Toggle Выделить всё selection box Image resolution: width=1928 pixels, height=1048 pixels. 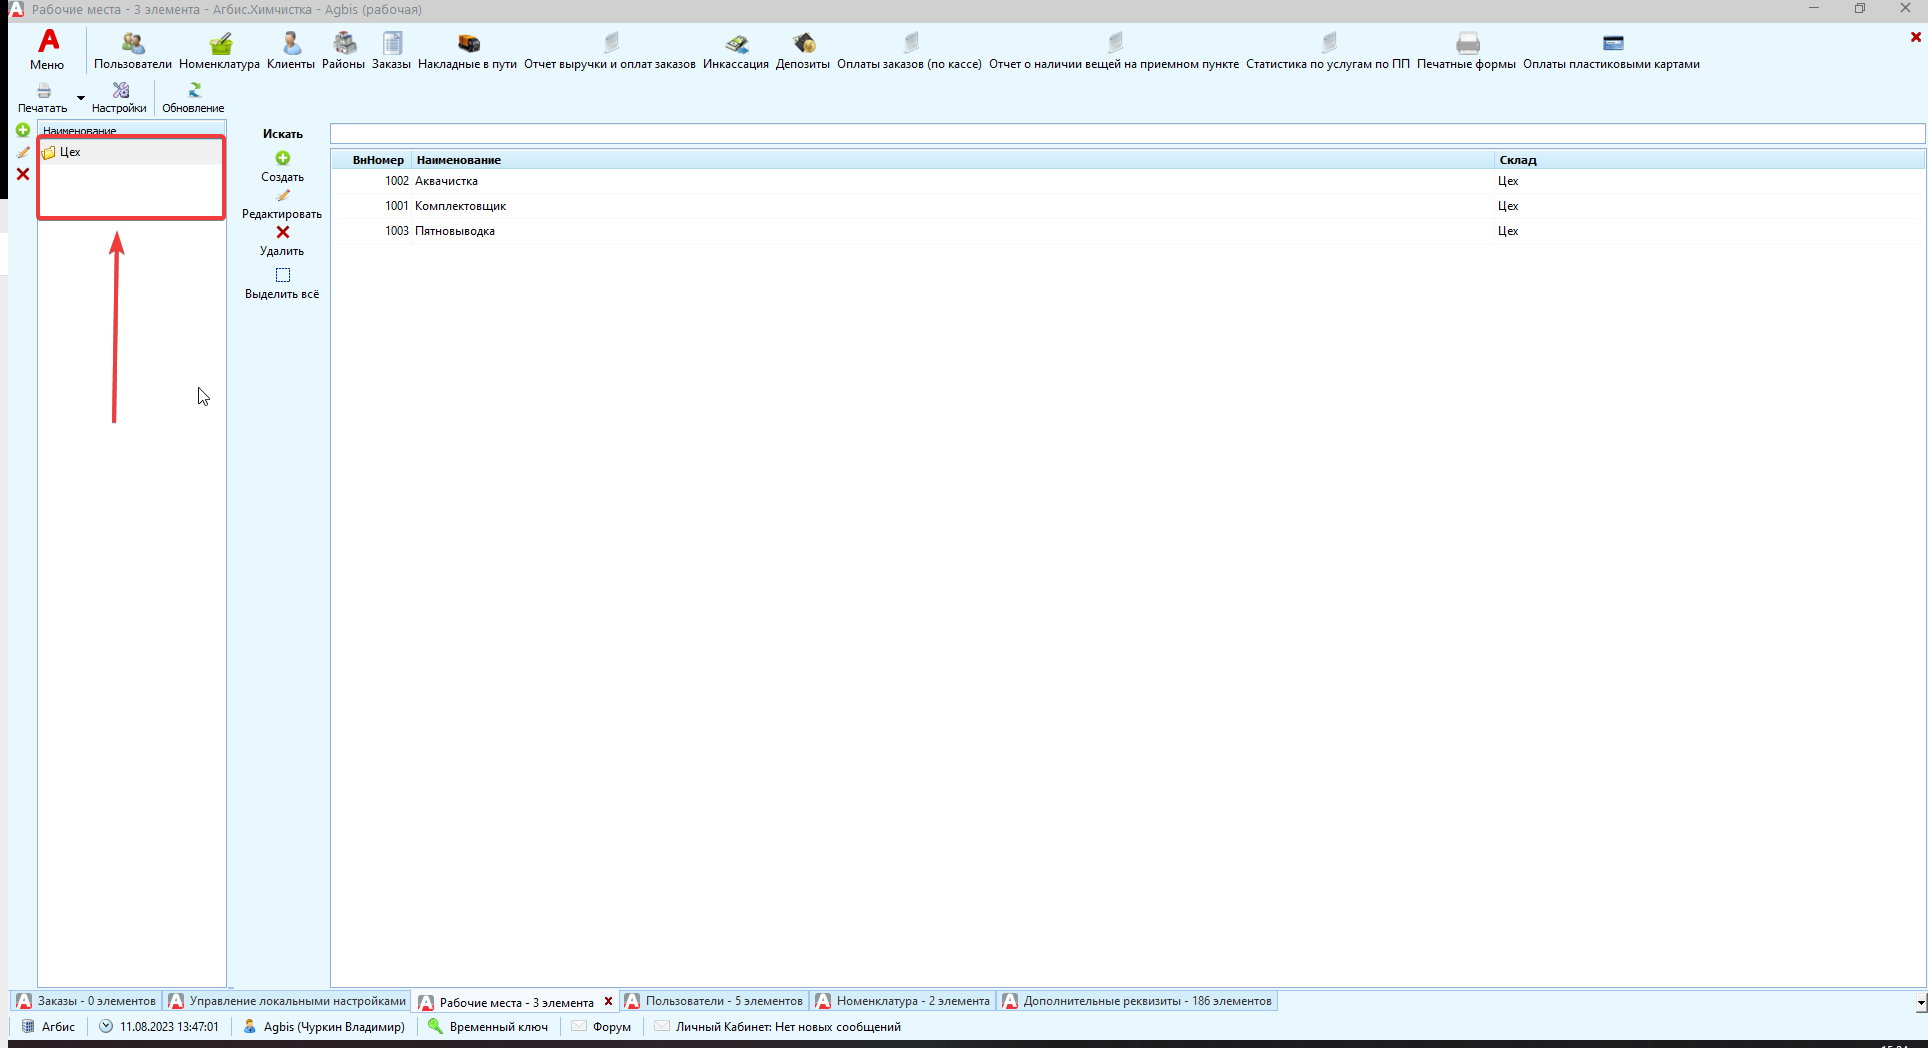pos(282,276)
